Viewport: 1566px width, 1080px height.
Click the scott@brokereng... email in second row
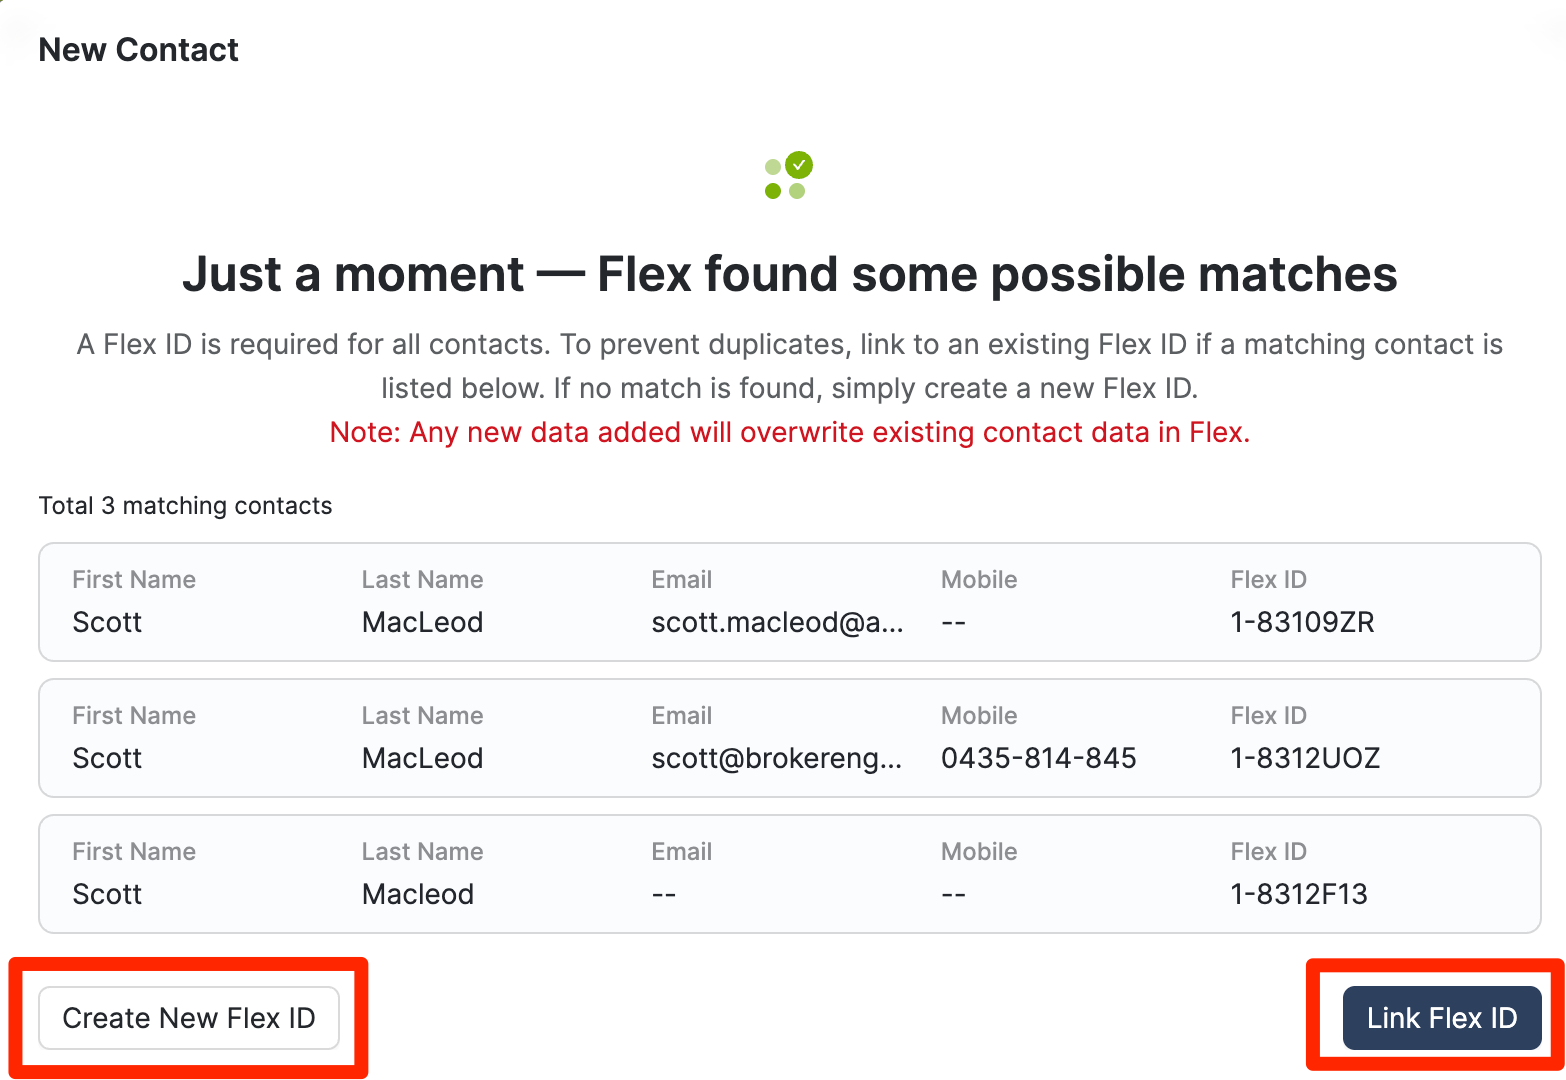click(776, 758)
